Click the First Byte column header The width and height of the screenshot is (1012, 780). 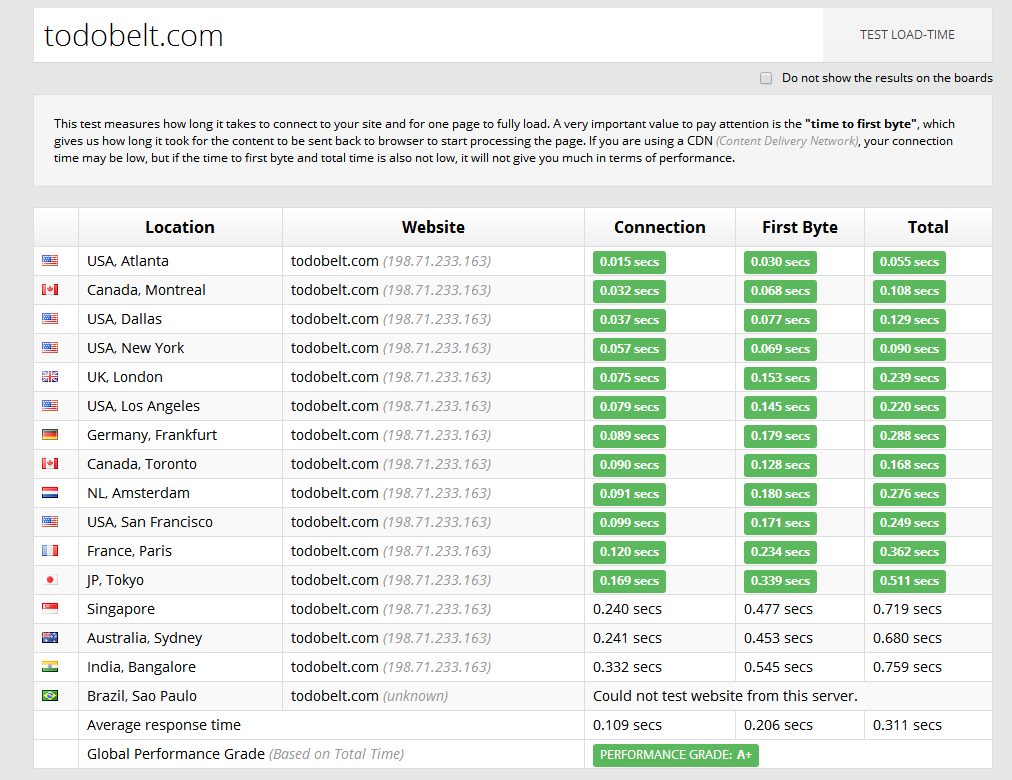[x=800, y=227]
